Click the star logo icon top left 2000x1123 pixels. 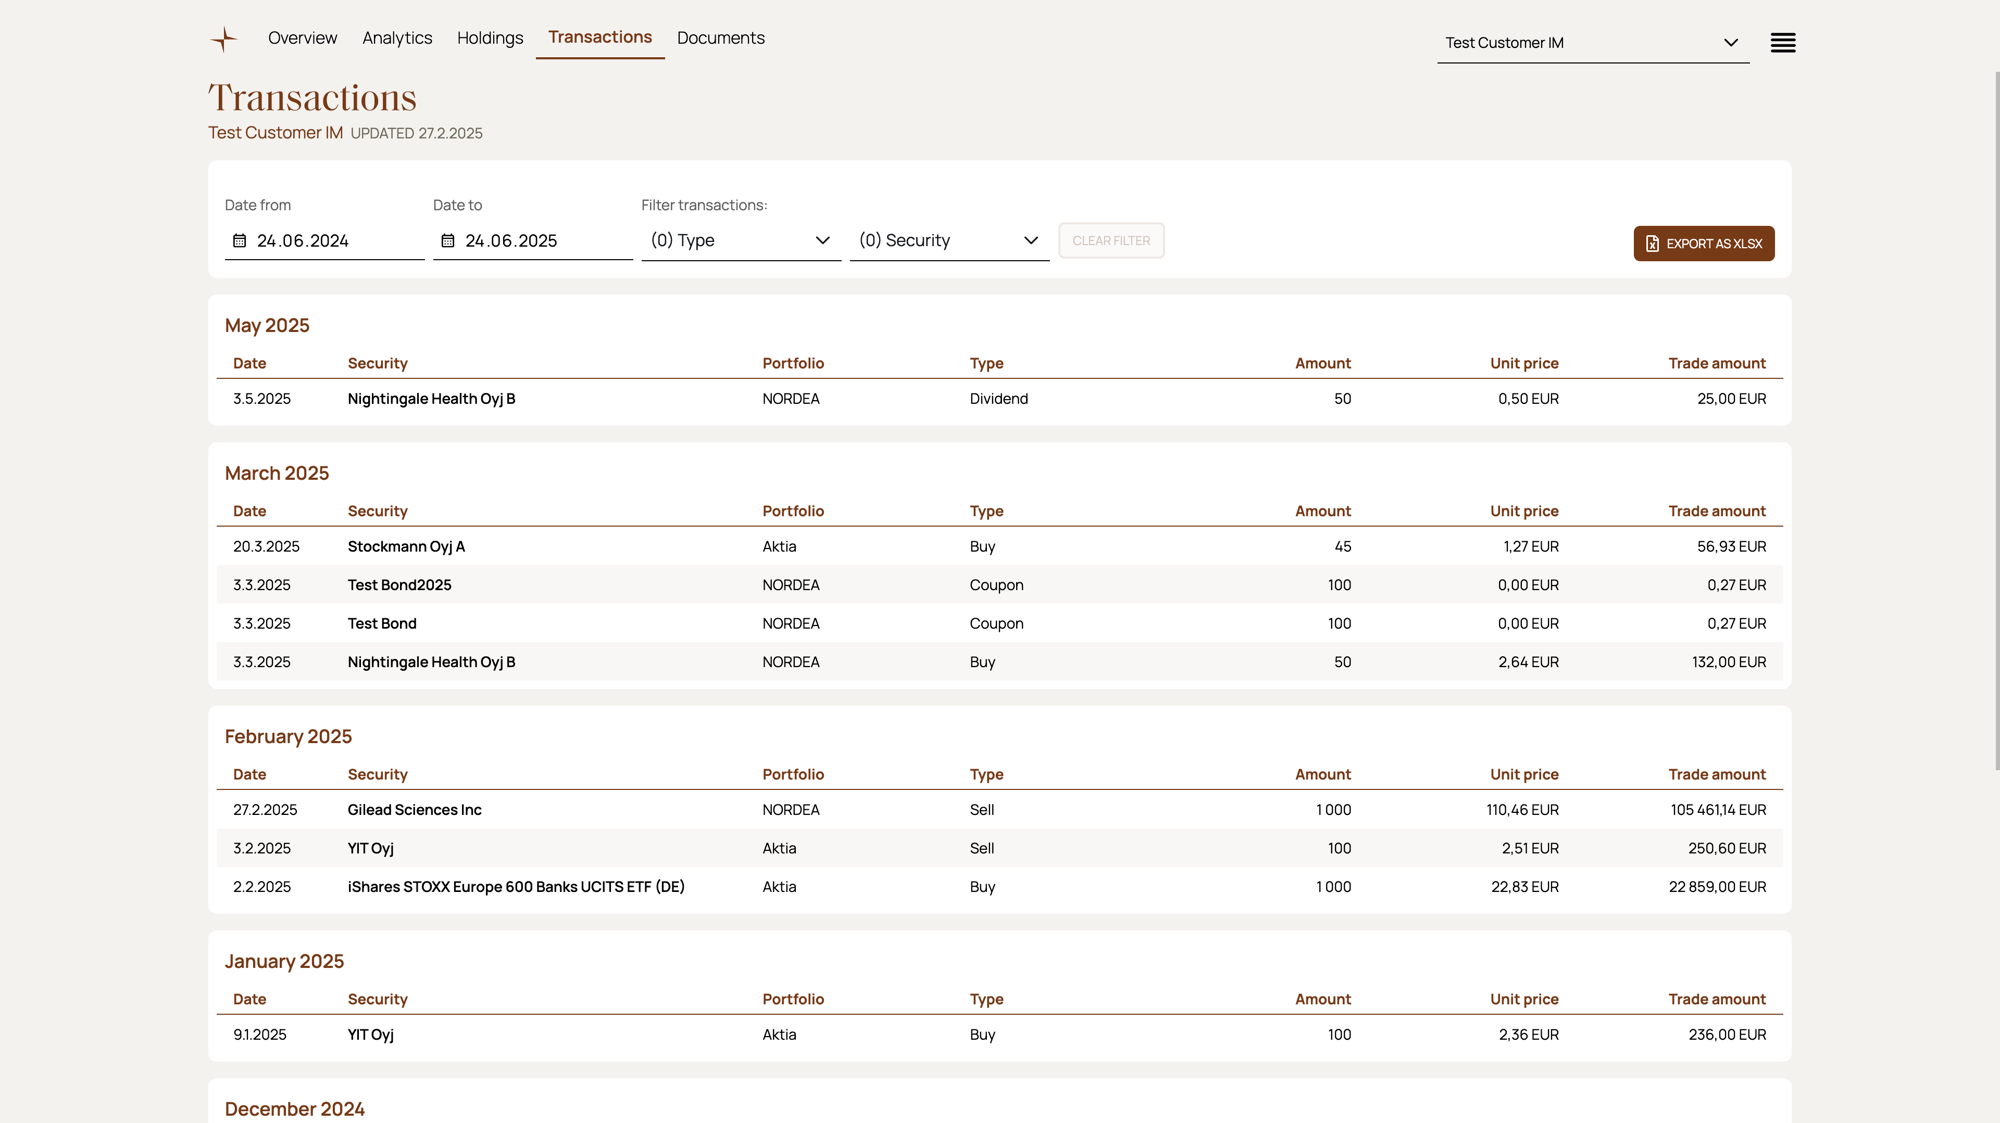pyautogui.click(x=224, y=38)
